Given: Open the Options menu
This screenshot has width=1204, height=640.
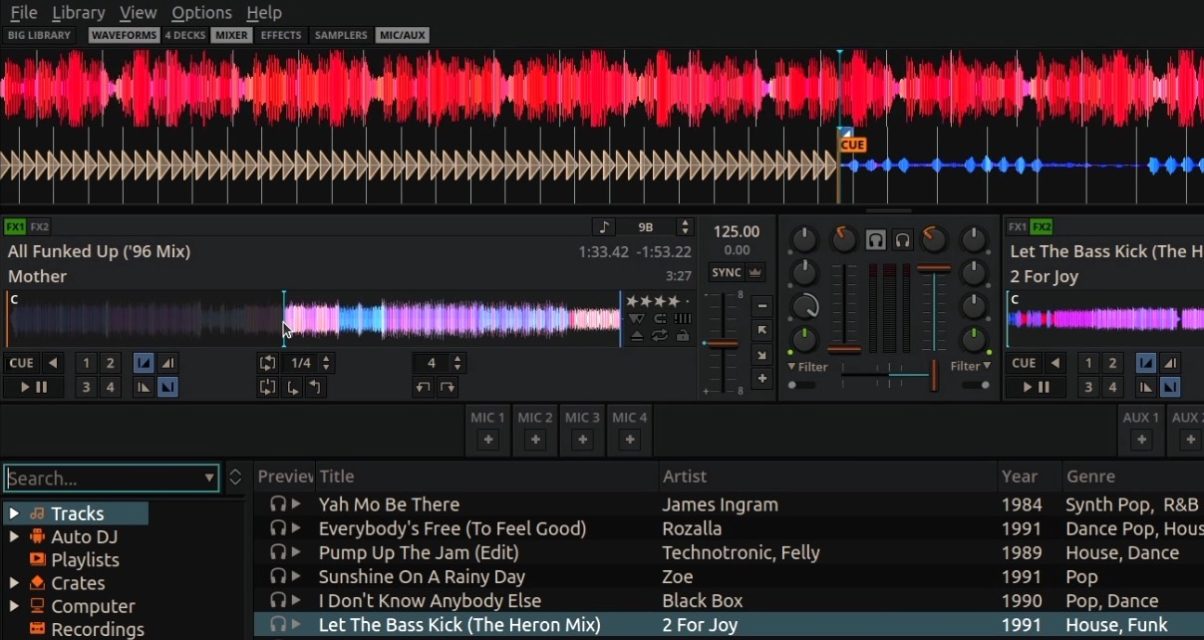Looking at the screenshot, I should (201, 13).
